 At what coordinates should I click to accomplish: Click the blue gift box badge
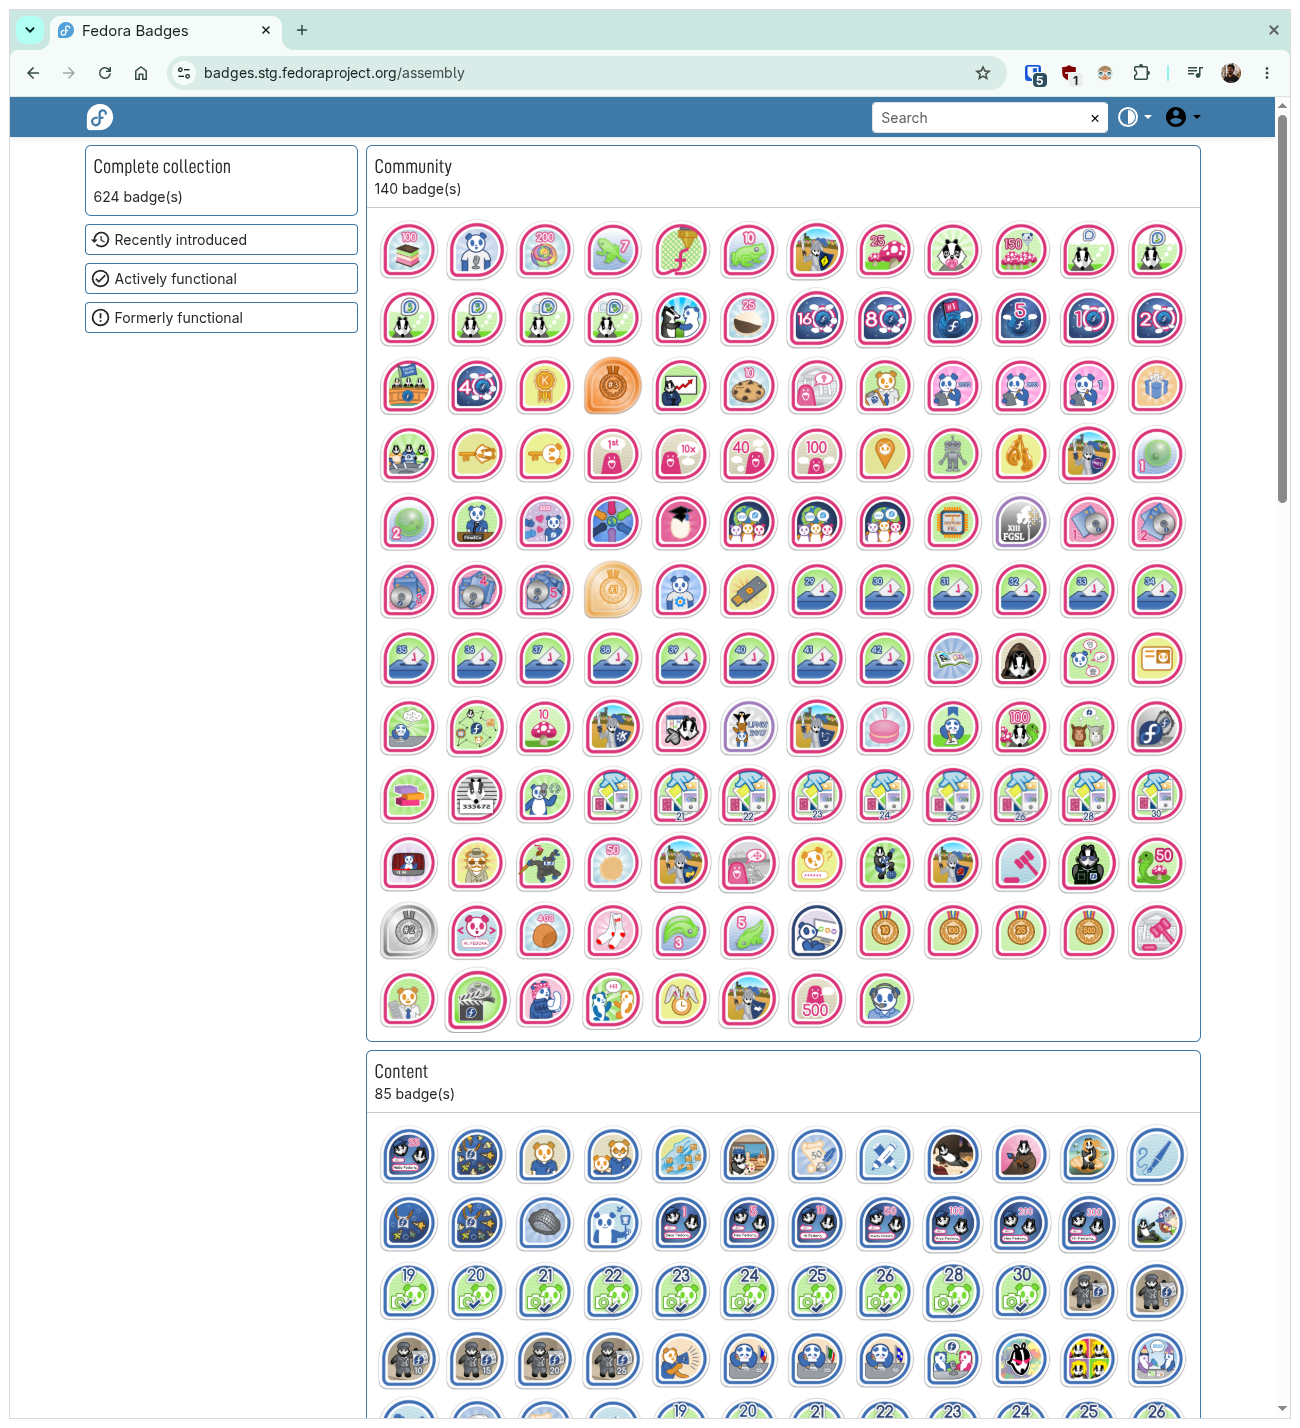[1157, 386]
